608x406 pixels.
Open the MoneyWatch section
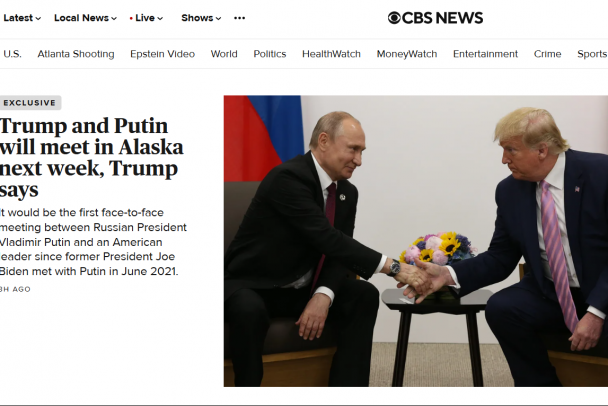click(407, 54)
